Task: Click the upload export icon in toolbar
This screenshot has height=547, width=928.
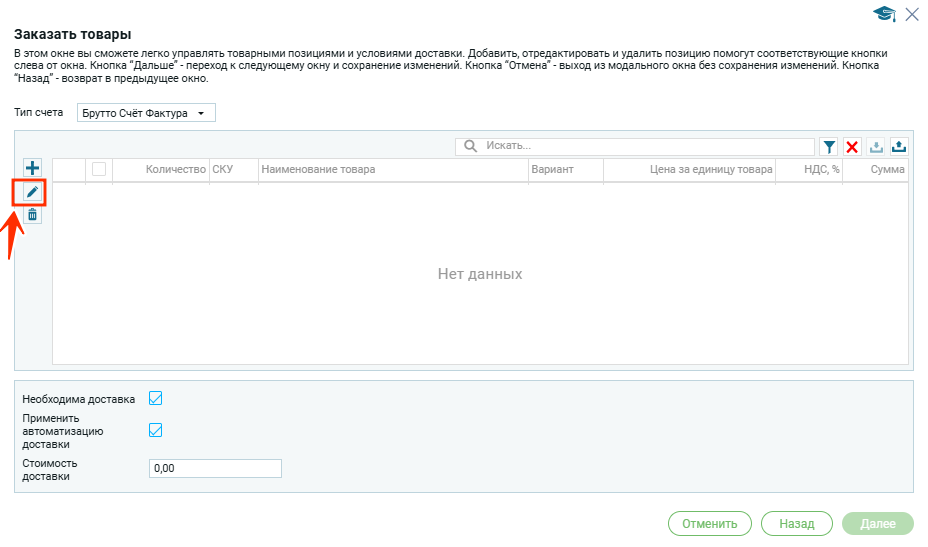Action: click(899, 147)
